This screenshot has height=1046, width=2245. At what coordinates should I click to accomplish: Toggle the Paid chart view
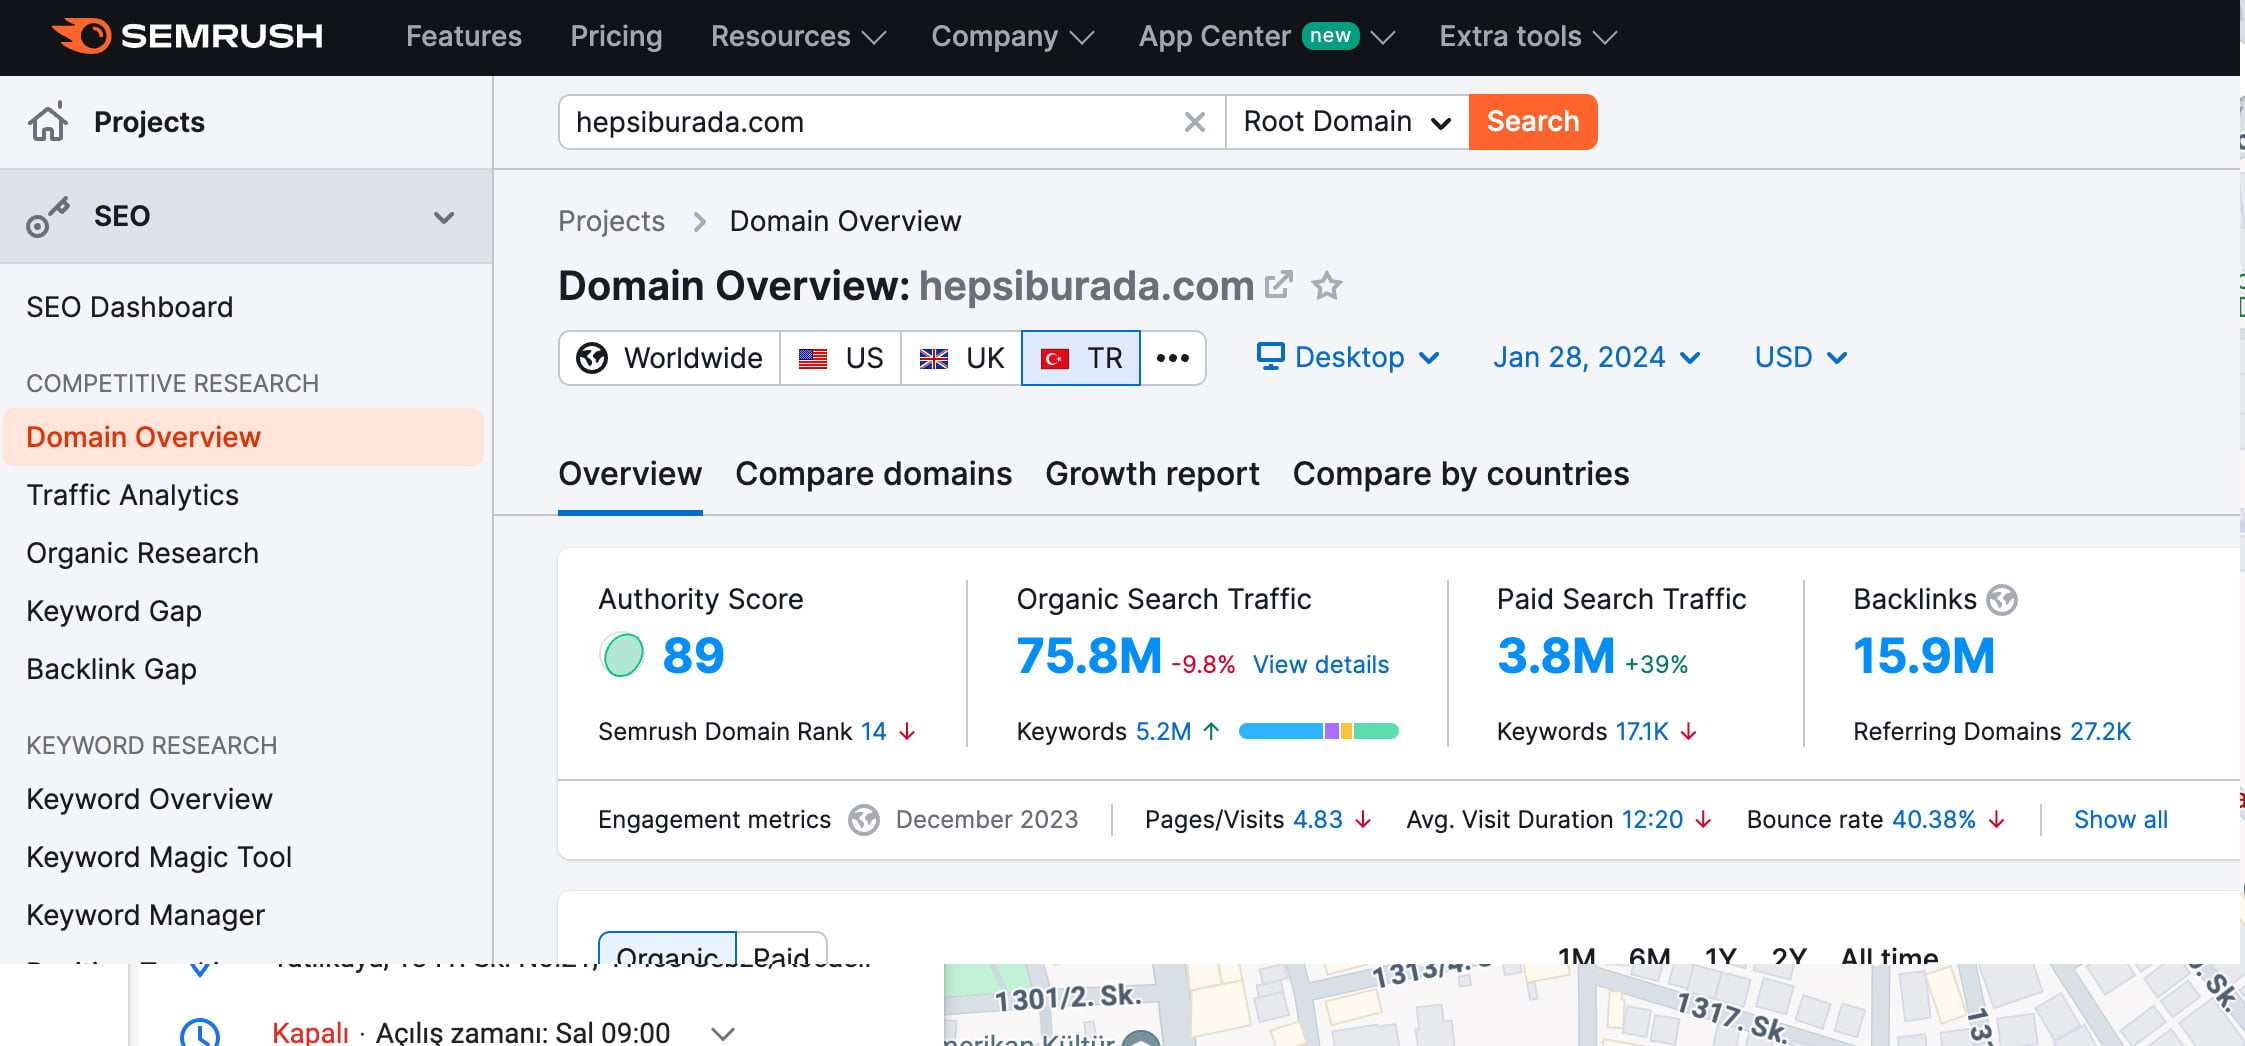point(781,954)
